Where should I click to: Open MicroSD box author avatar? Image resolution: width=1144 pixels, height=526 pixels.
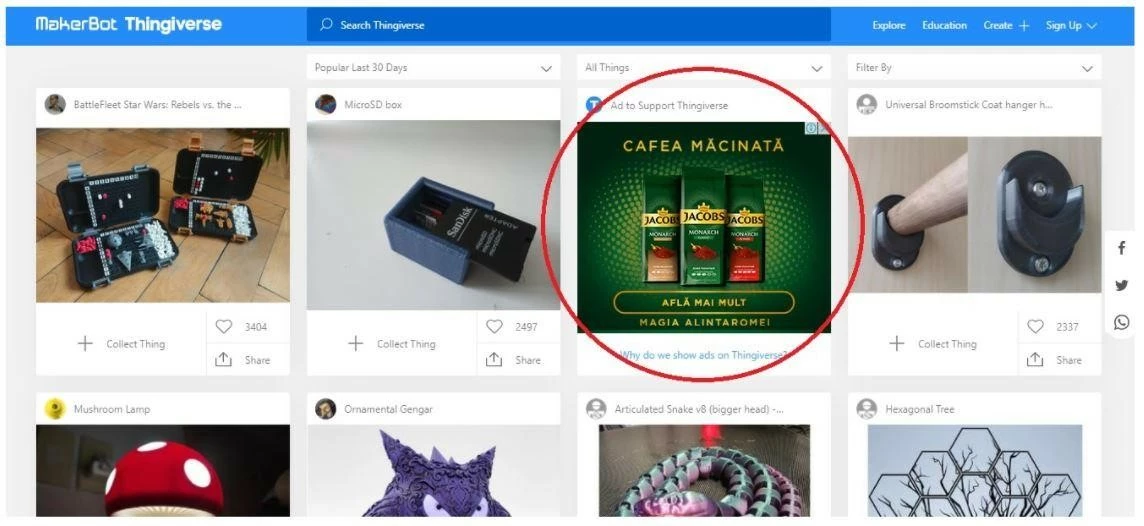click(325, 104)
